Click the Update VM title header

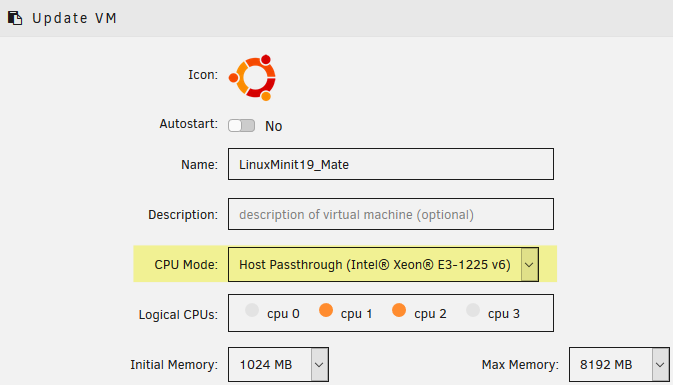74,18
